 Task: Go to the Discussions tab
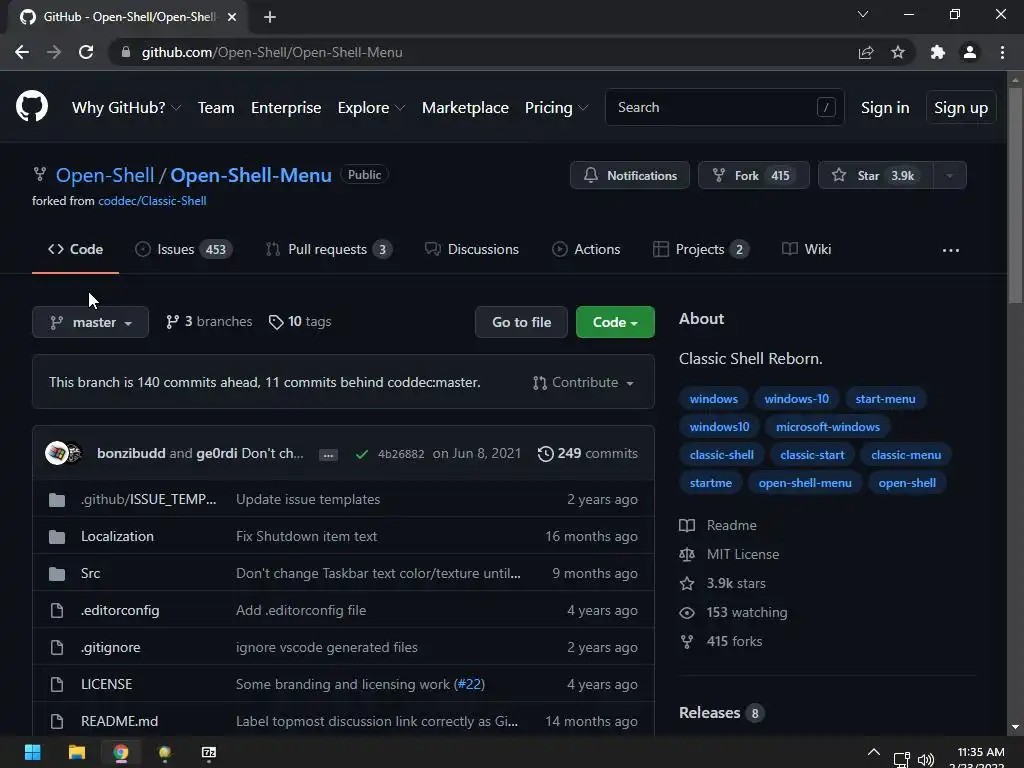(472, 249)
